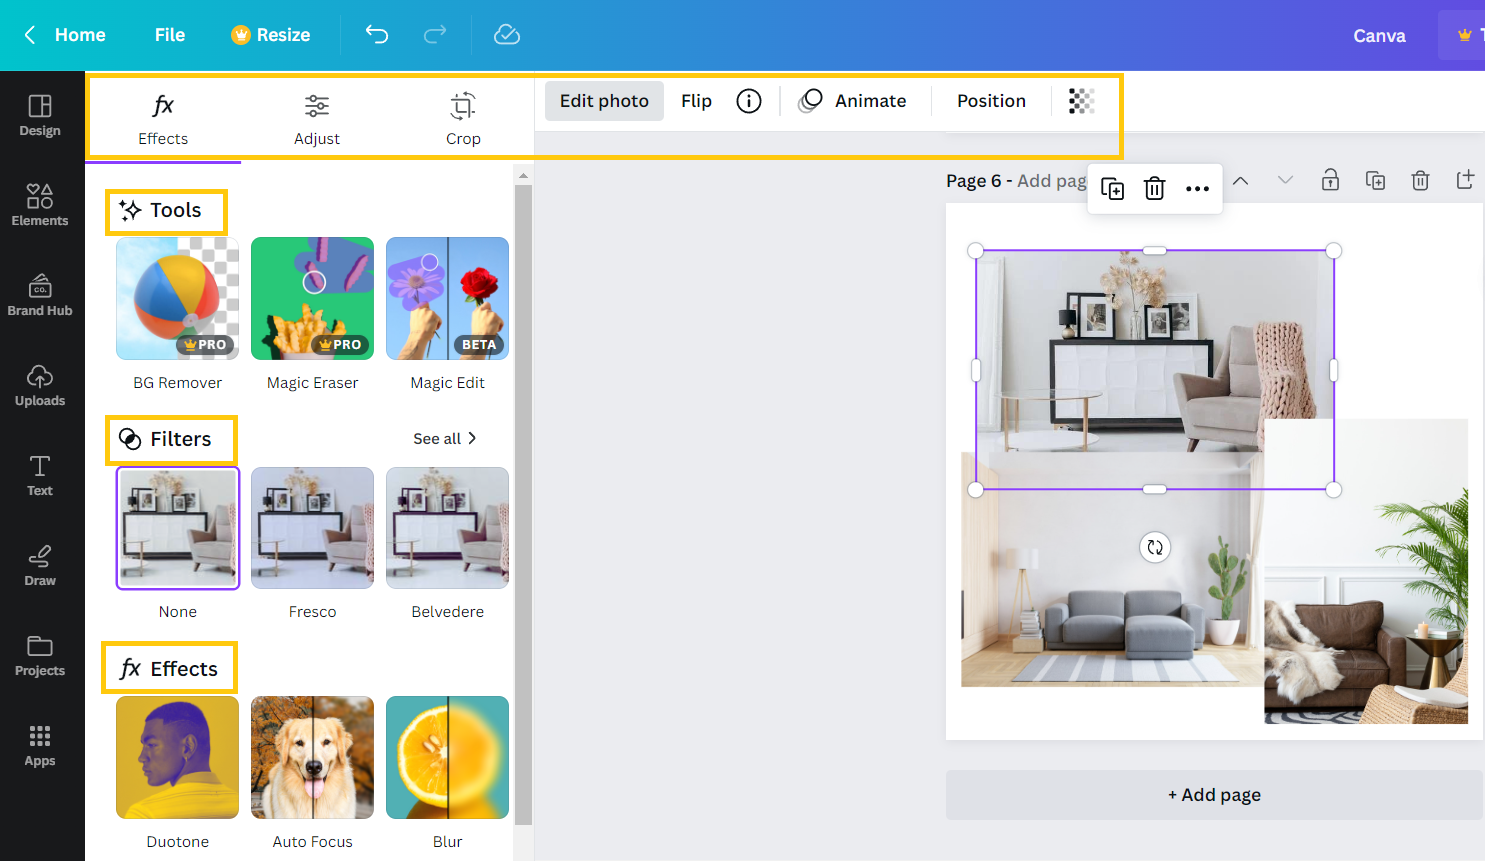This screenshot has width=1485, height=861.
Task: Apply the Duotone effect thumbnail
Action: point(177,757)
